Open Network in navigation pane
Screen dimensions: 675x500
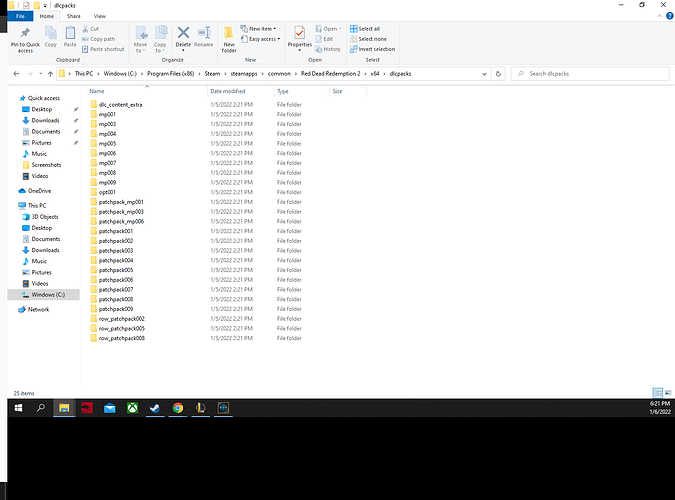(x=38, y=309)
